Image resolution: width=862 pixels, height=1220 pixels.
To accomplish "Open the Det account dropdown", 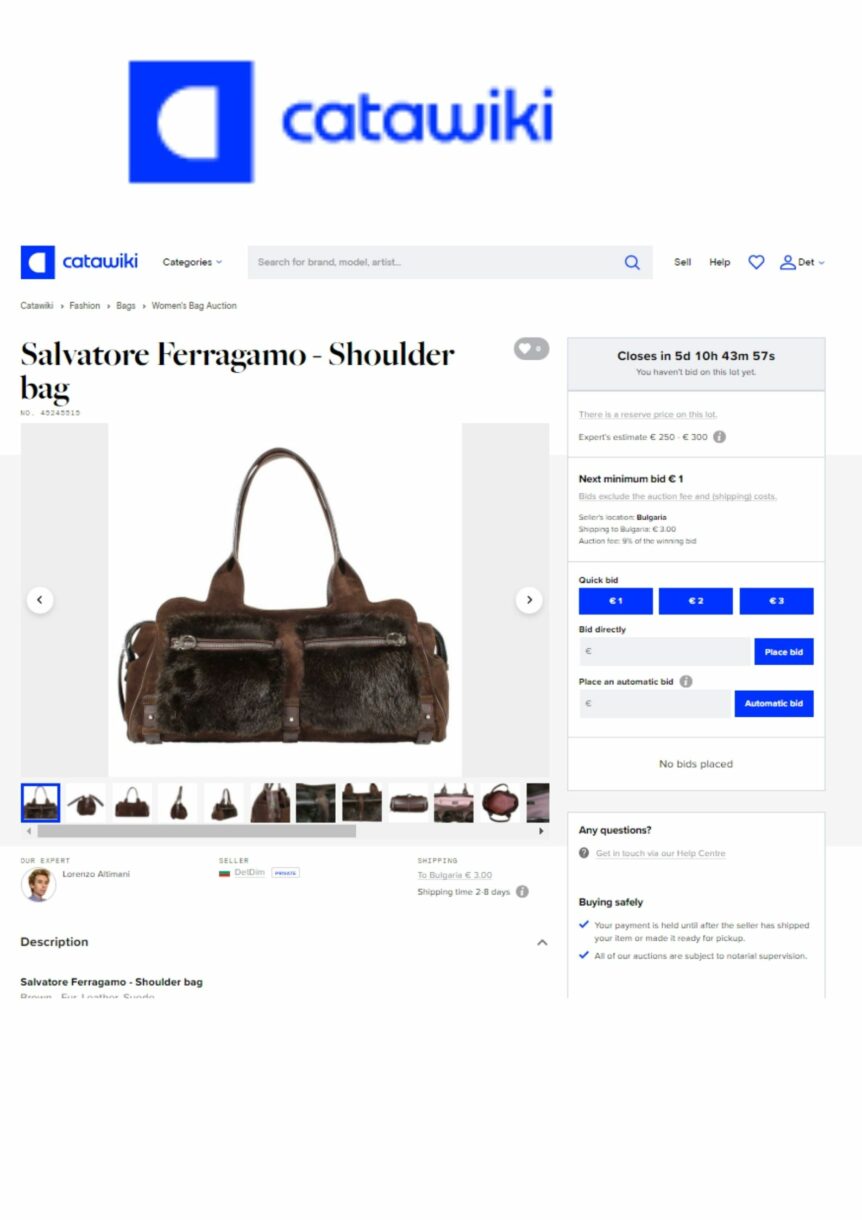I will coord(803,262).
